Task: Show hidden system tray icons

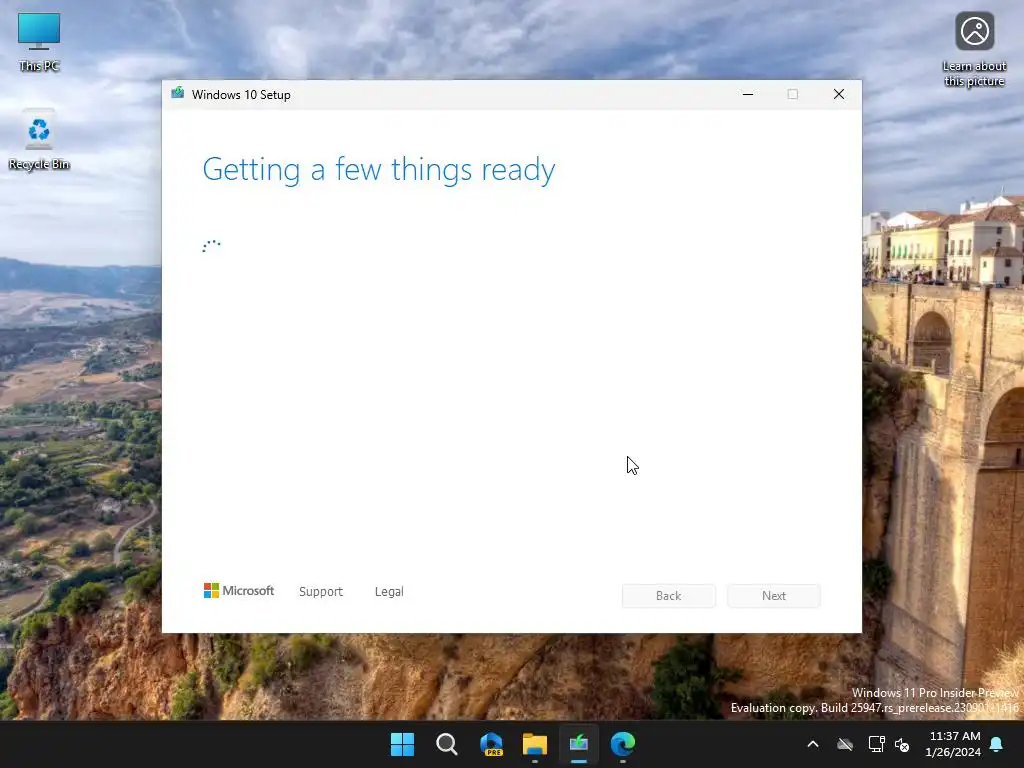Action: pyautogui.click(x=813, y=744)
